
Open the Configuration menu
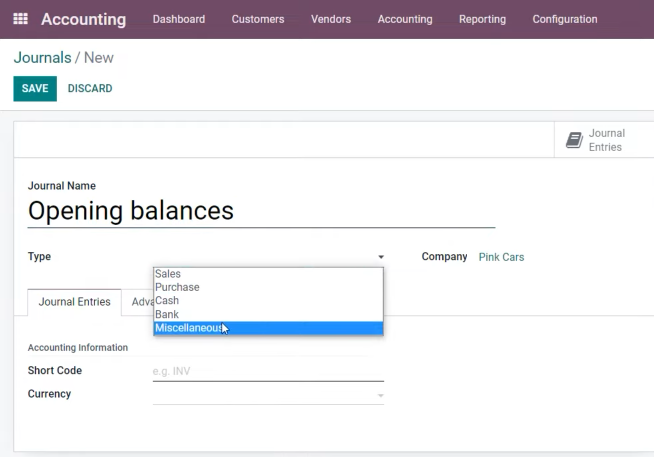565,19
